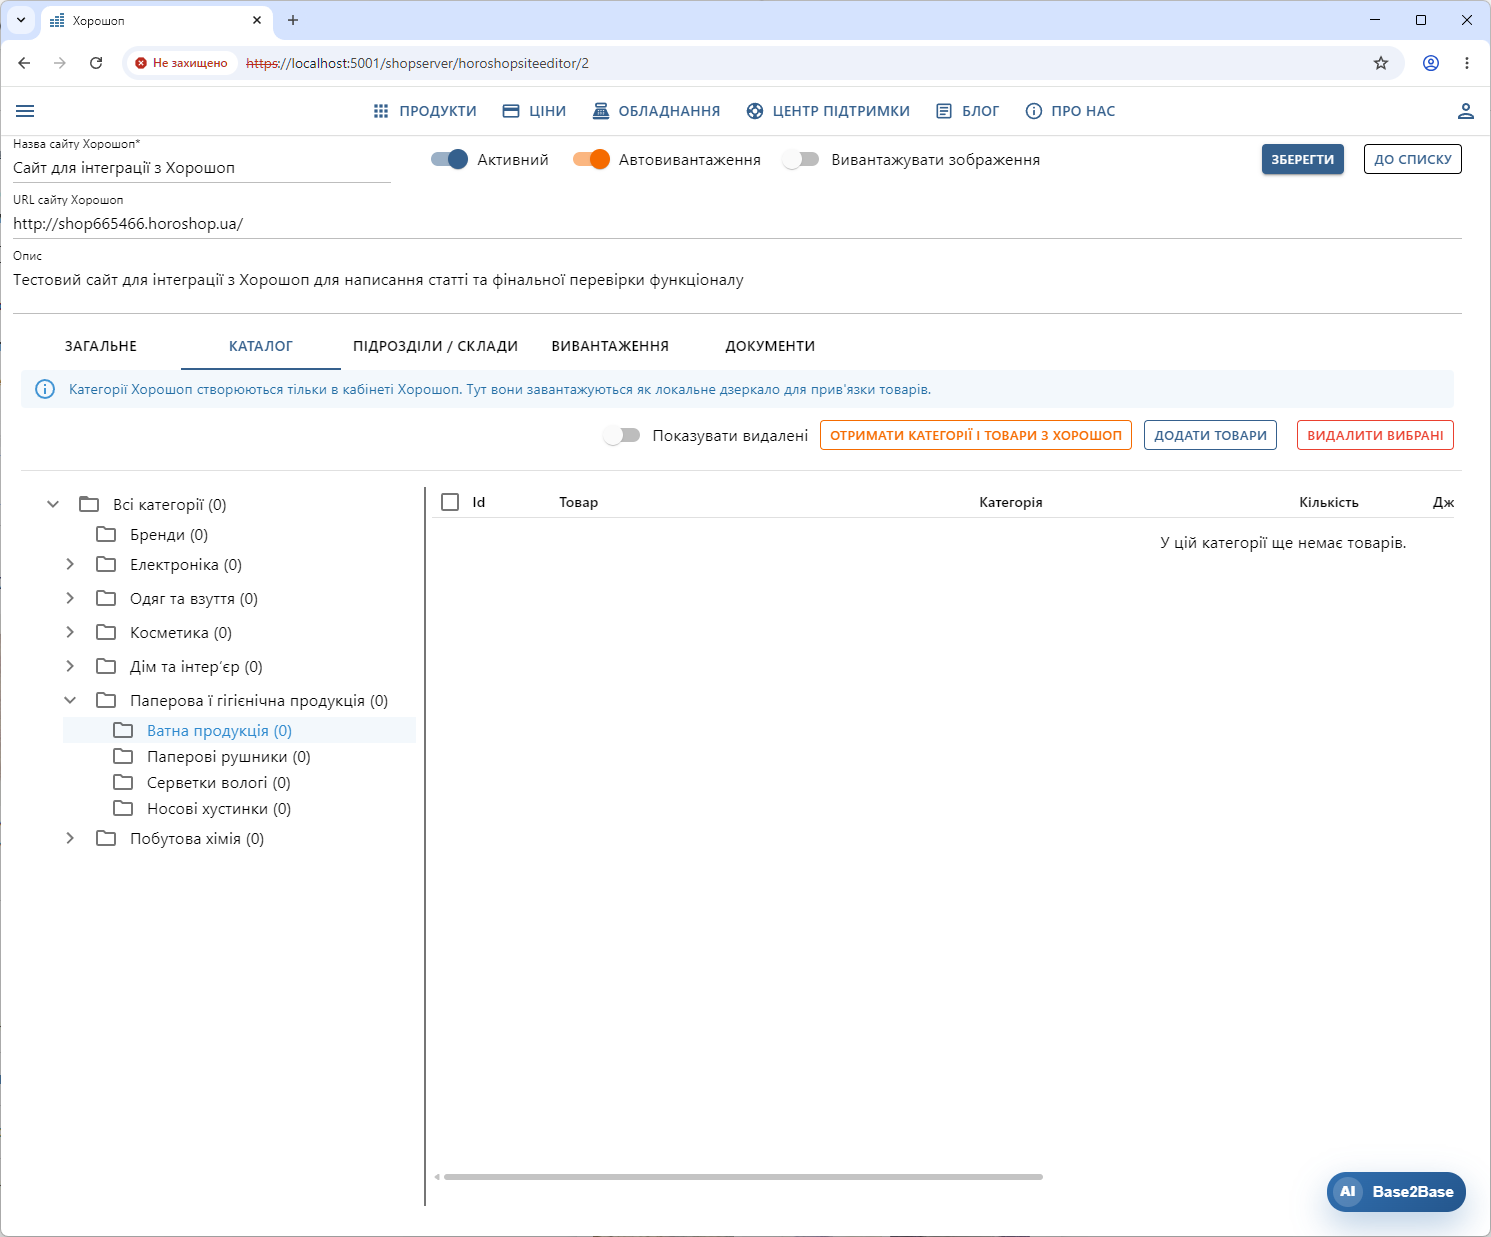The image size is (1491, 1237).
Task: Switch to the ПІДРОЗДІЛИ / СКЛАДИ tab
Action: point(435,346)
